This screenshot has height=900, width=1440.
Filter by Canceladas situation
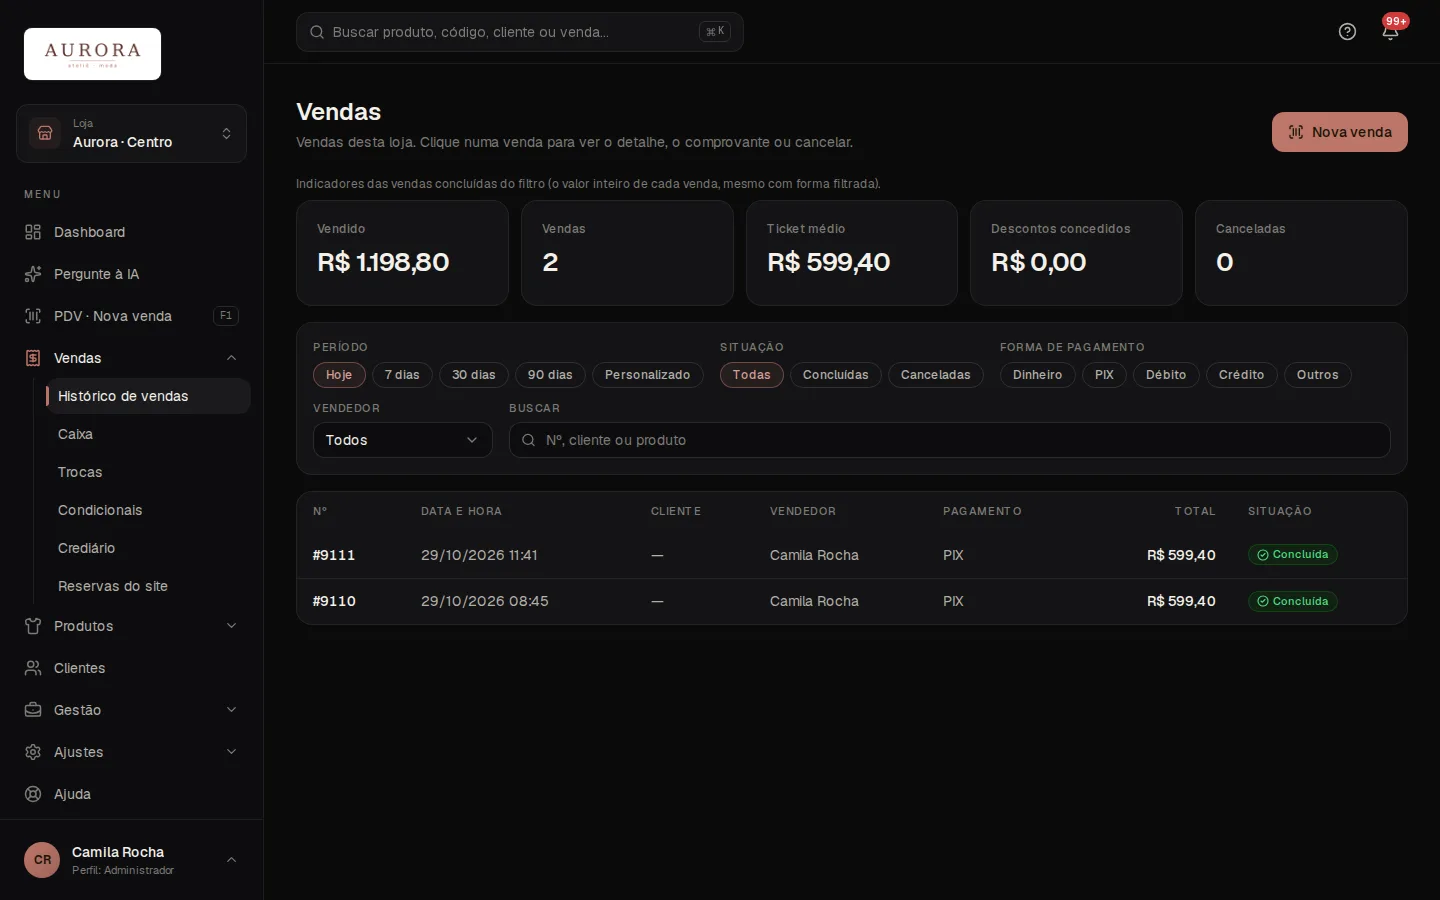tap(936, 375)
